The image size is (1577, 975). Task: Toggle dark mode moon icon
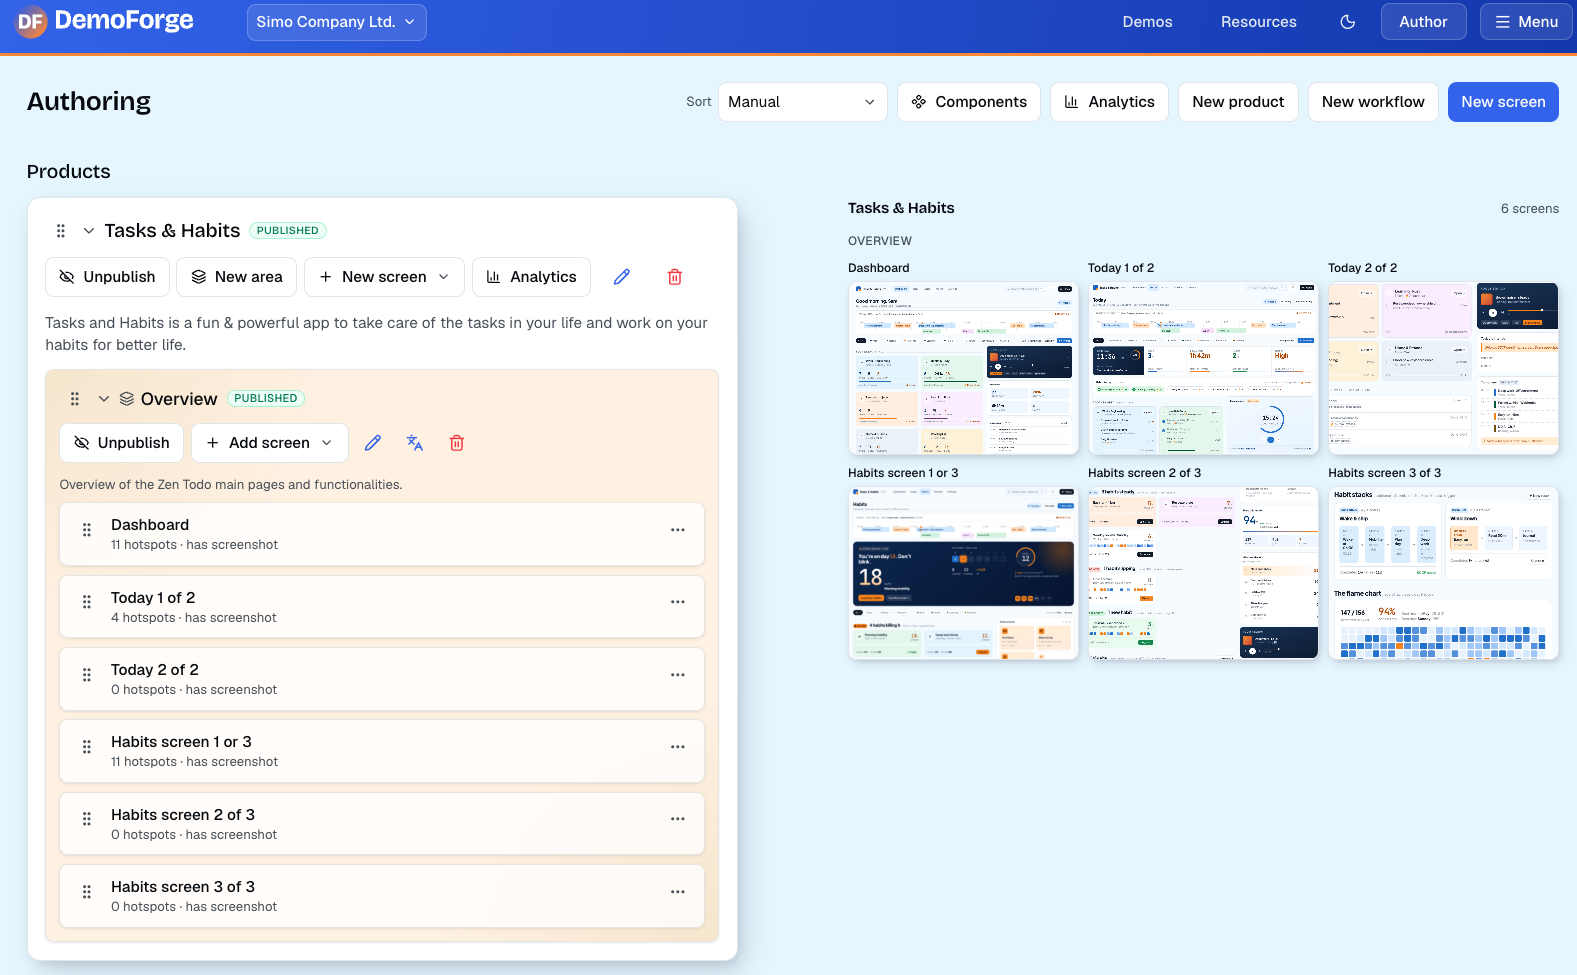[1348, 22]
